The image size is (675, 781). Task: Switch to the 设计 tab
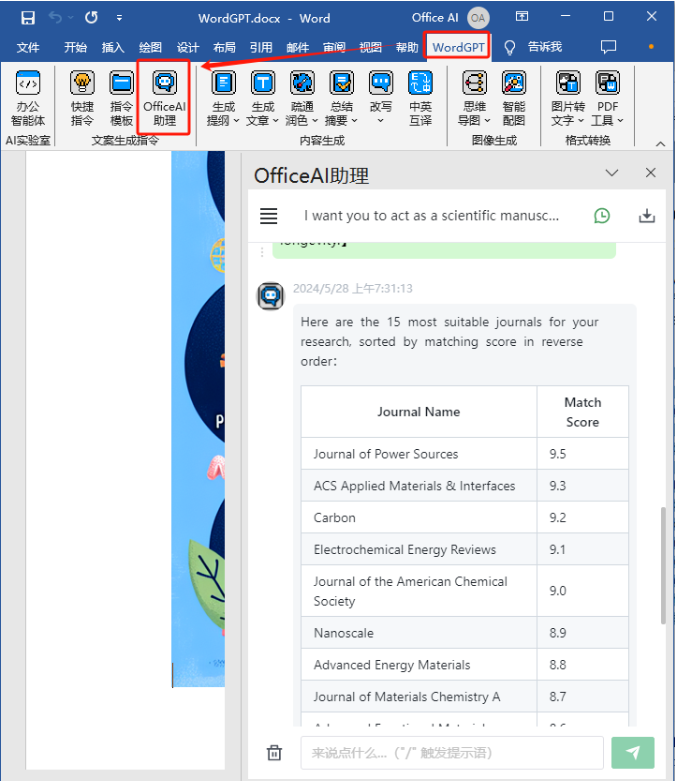click(x=187, y=47)
